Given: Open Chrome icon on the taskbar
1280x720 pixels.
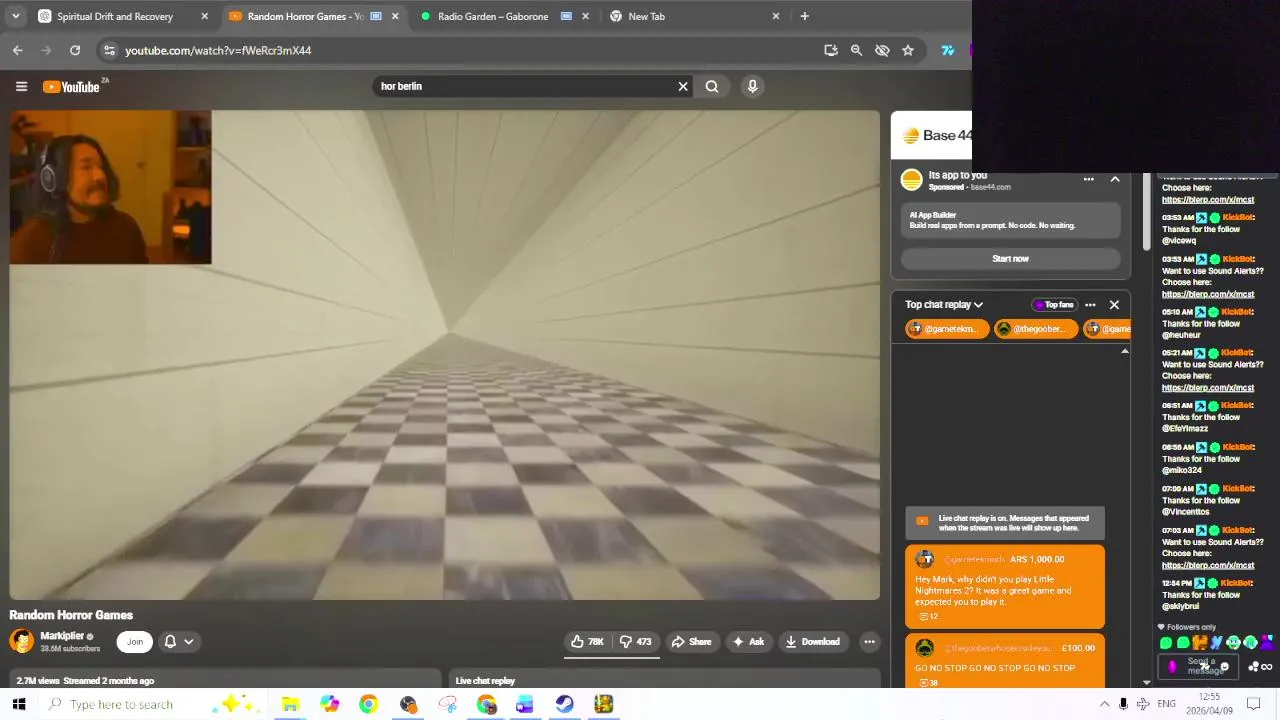Looking at the screenshot, I should coord(368,704).
